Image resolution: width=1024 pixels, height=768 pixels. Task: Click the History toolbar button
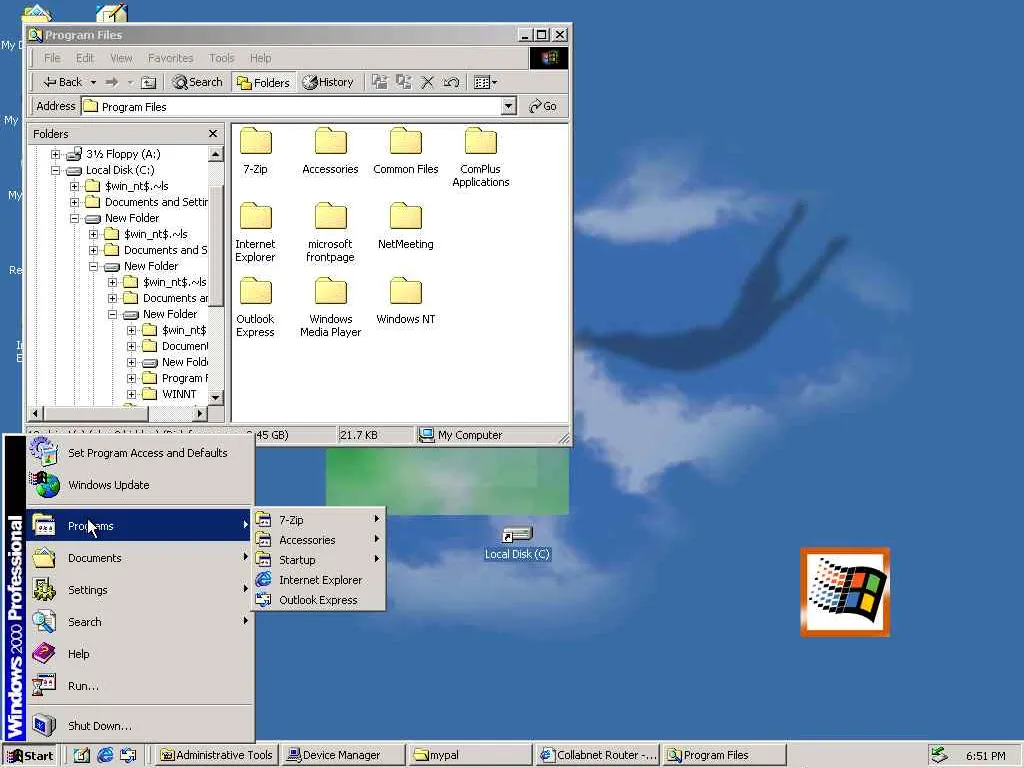(x=327, y=82)
